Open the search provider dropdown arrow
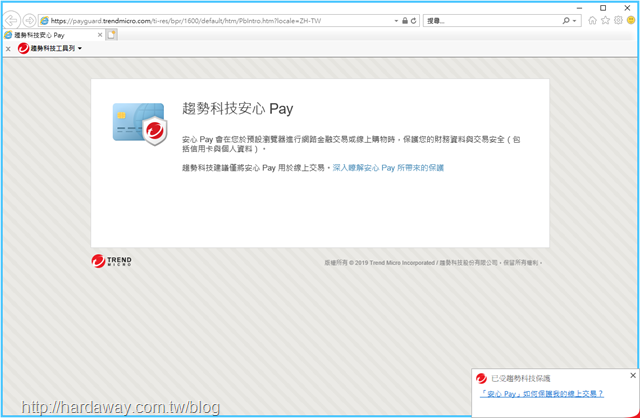The image size is (640, 418). click(575, 21)
